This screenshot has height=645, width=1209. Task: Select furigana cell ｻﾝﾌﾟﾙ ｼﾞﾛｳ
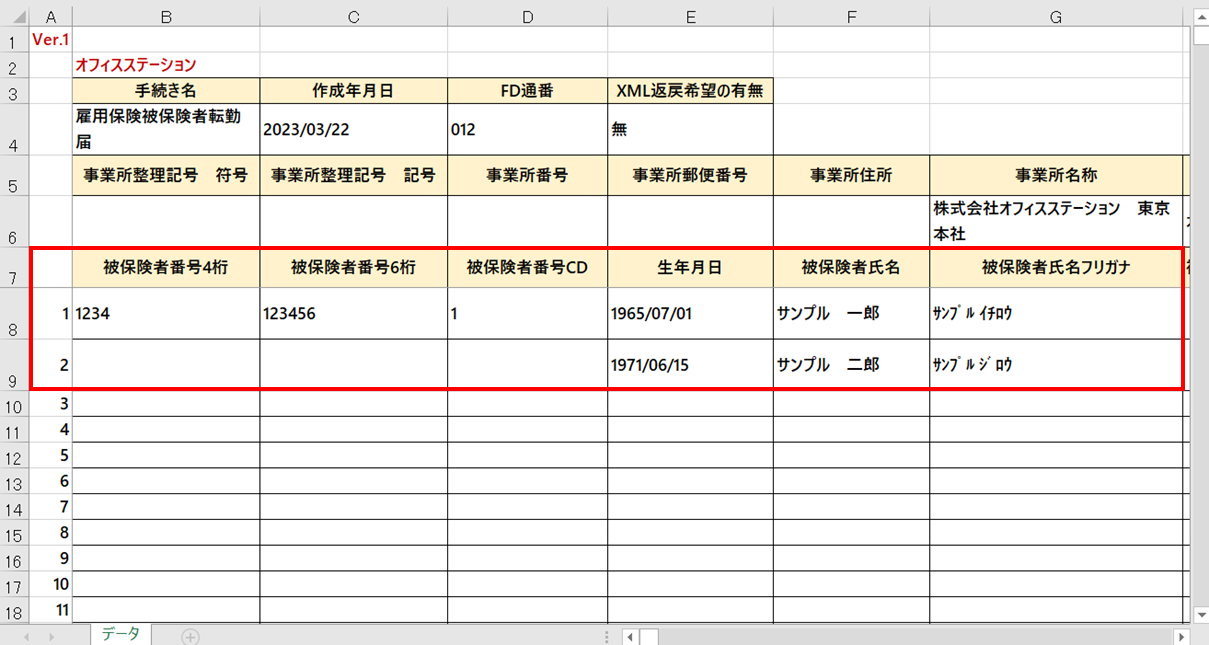point(1056,365)
